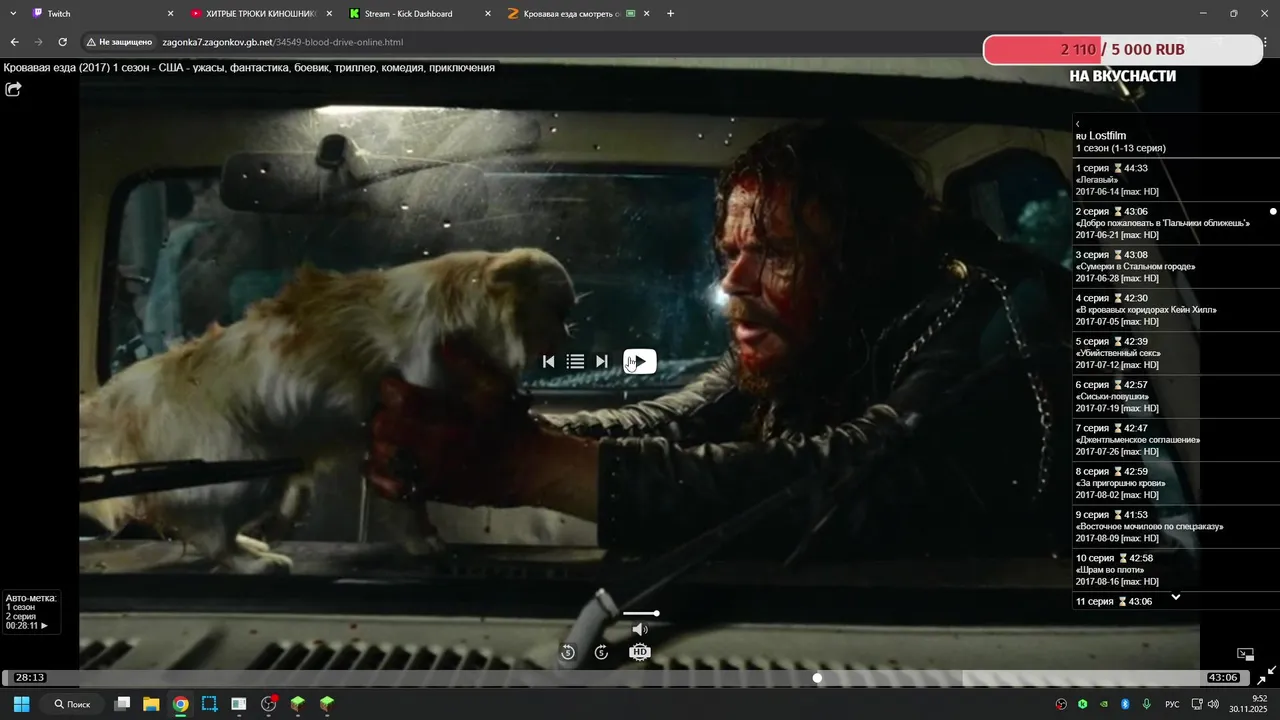Click the taskbar Поиск search box

click(72, 704)
